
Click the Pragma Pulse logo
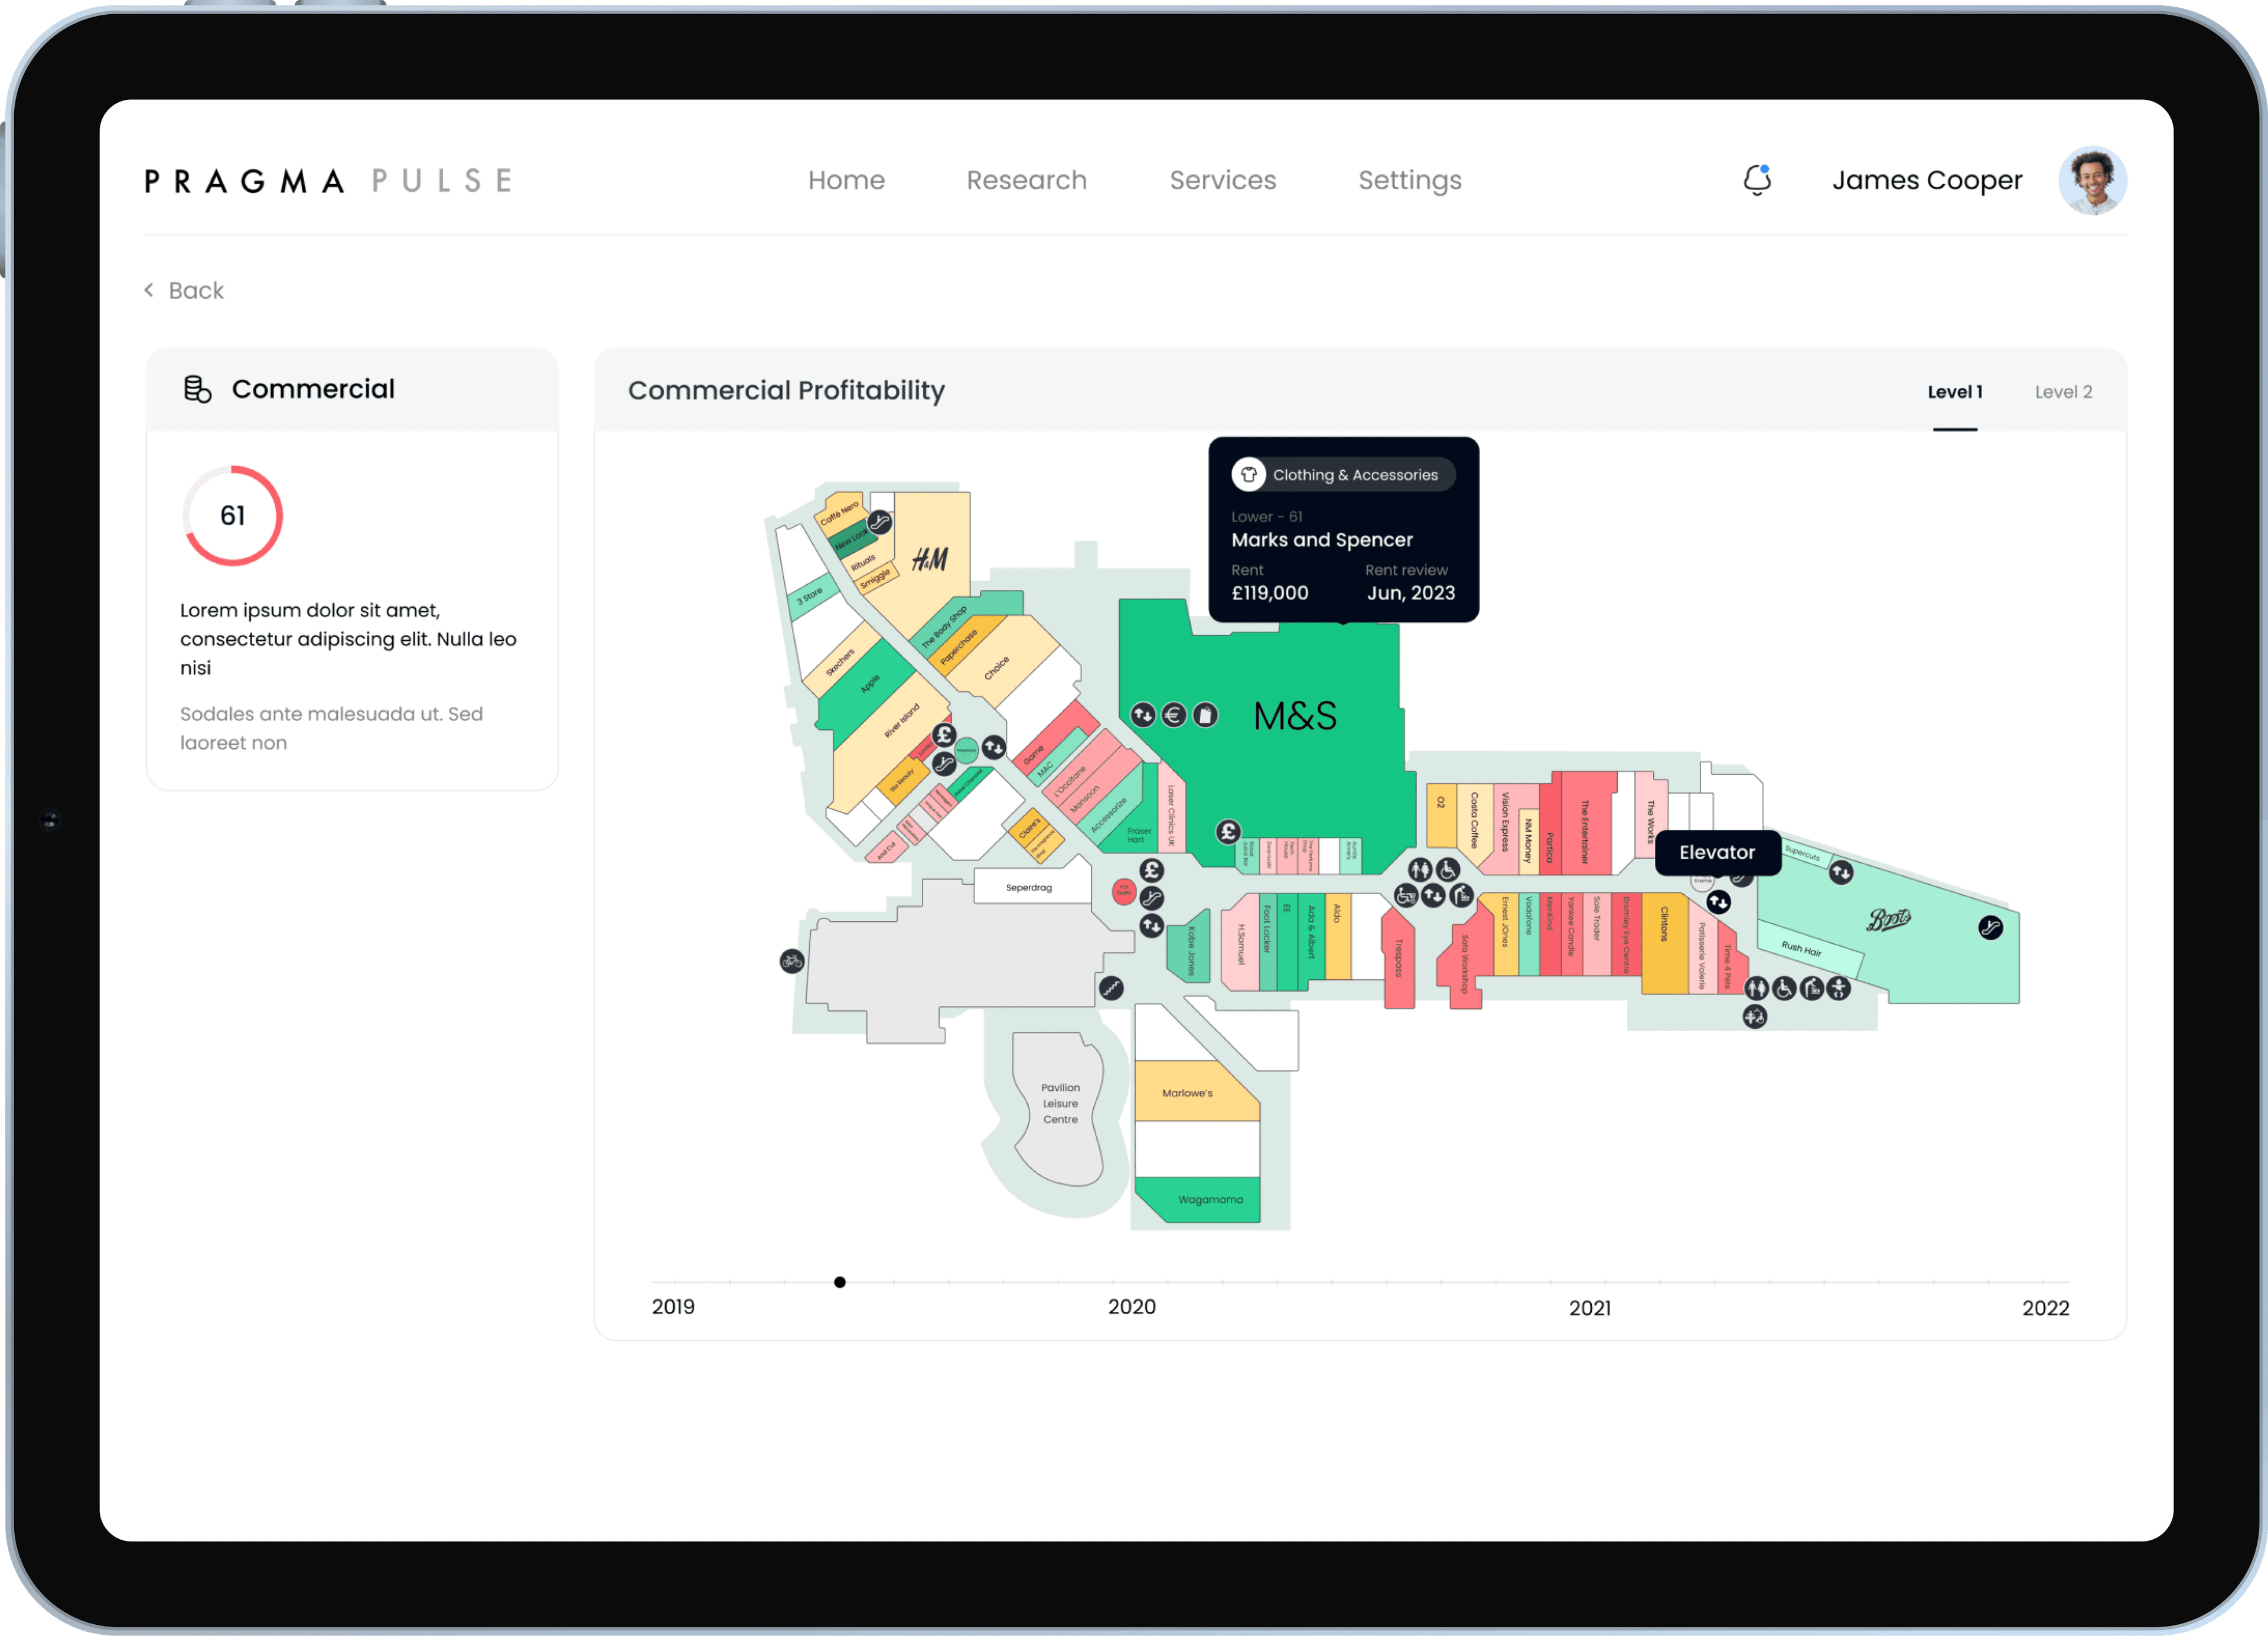click(x=329, y=181)
